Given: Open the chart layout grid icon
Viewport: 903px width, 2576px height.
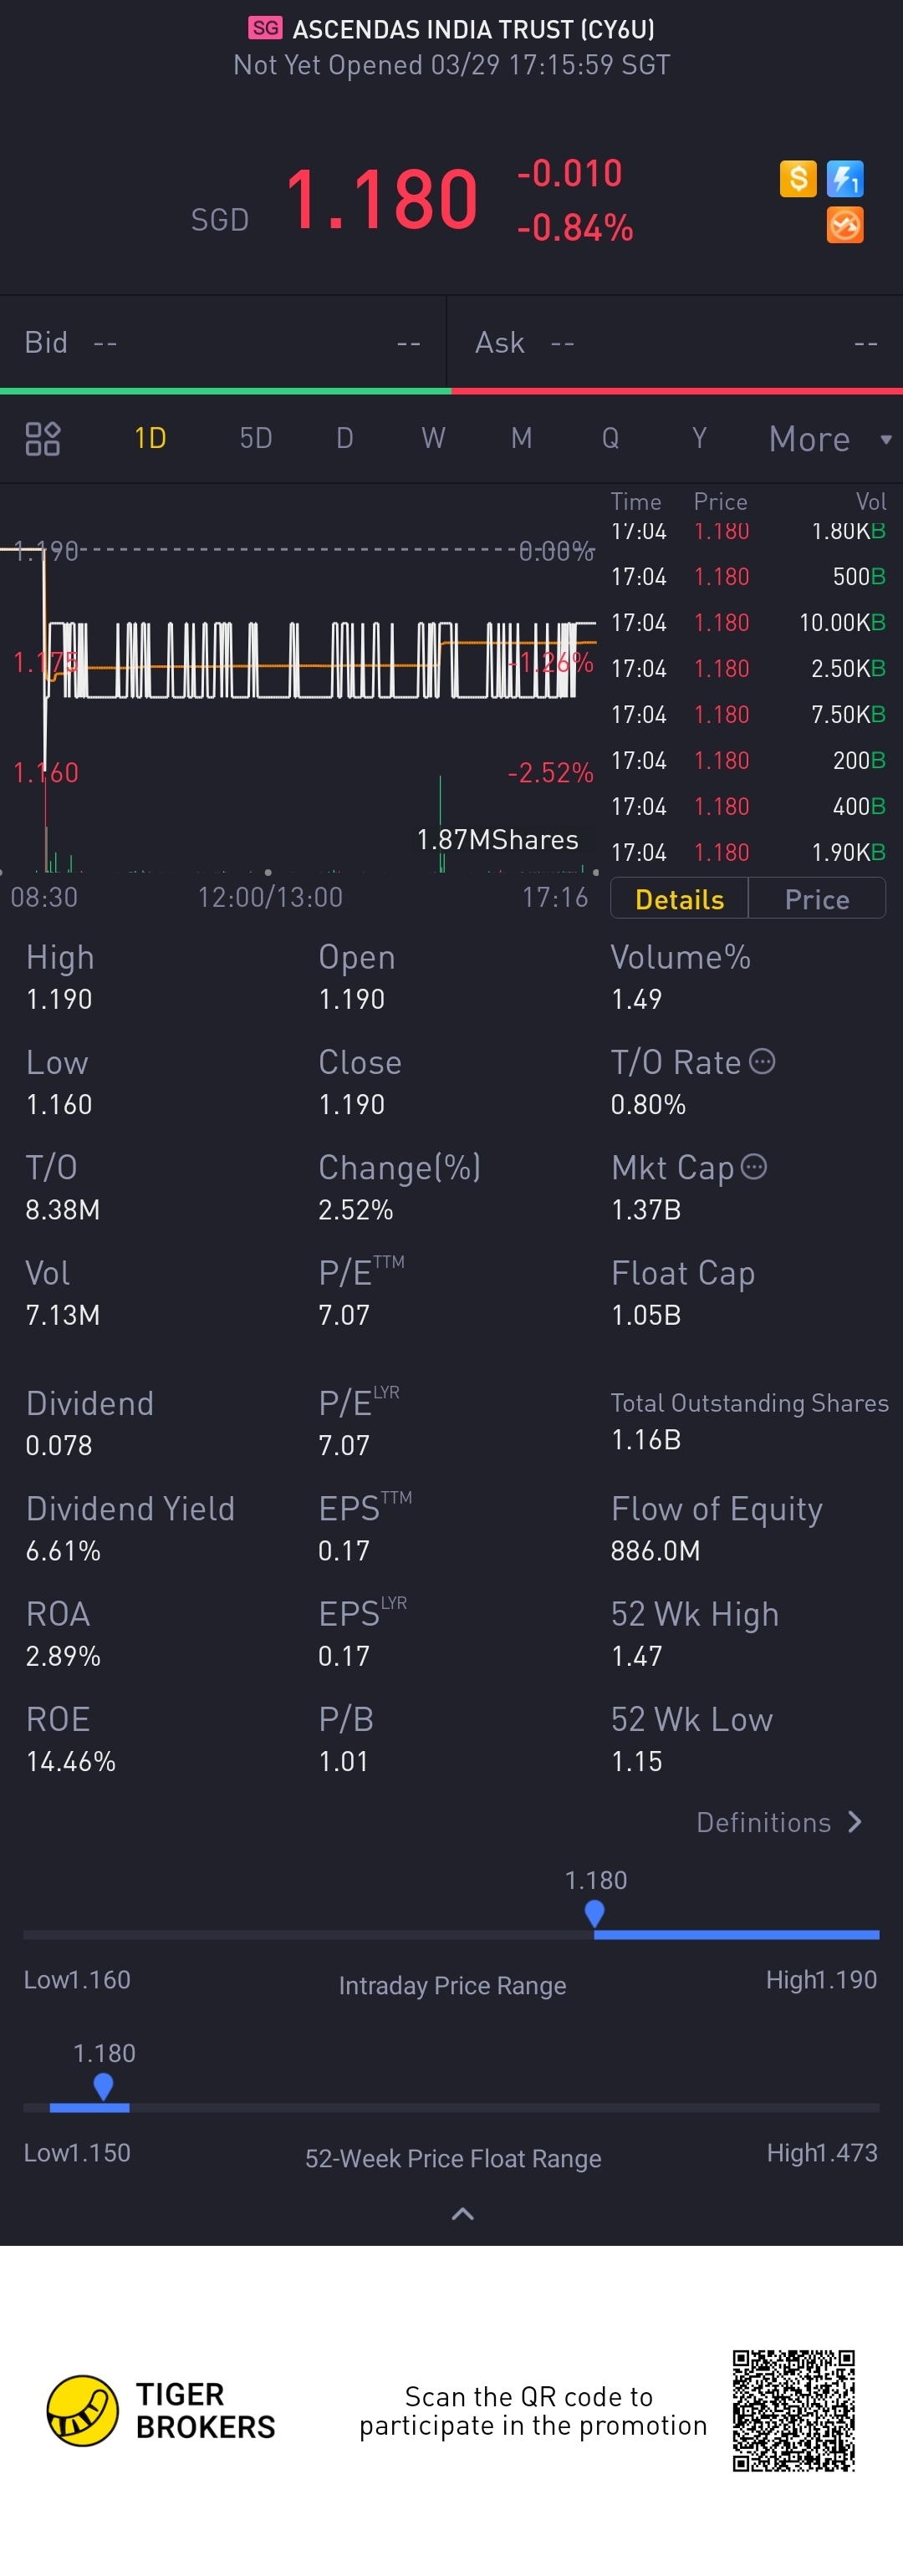Looking at the screenshot, I should click(x=42, y=438).
